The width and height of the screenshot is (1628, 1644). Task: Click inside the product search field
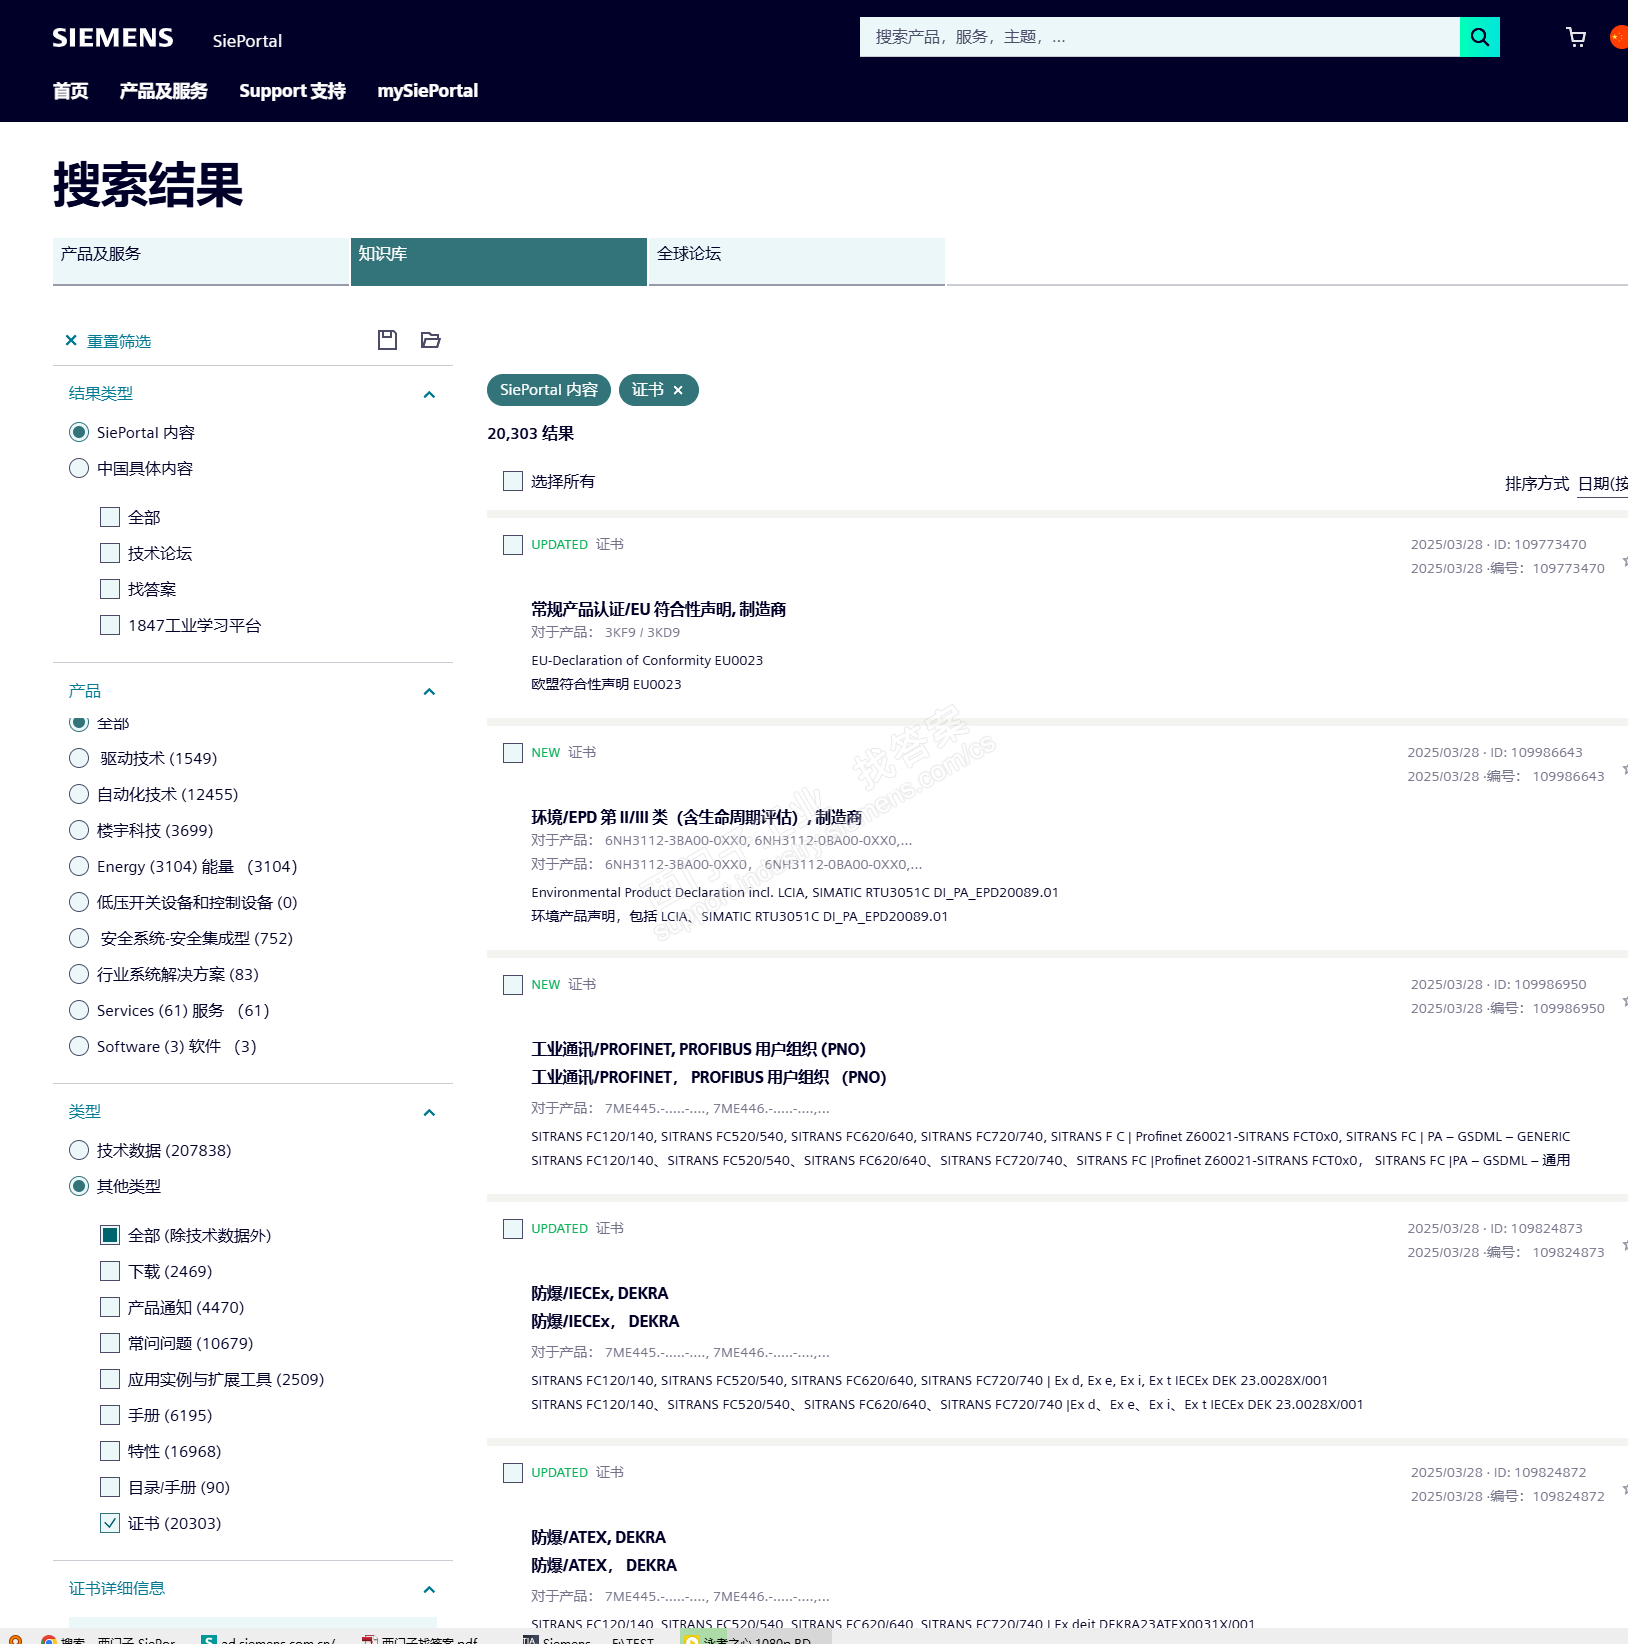pyautogui.click(x=1160, y=37)
